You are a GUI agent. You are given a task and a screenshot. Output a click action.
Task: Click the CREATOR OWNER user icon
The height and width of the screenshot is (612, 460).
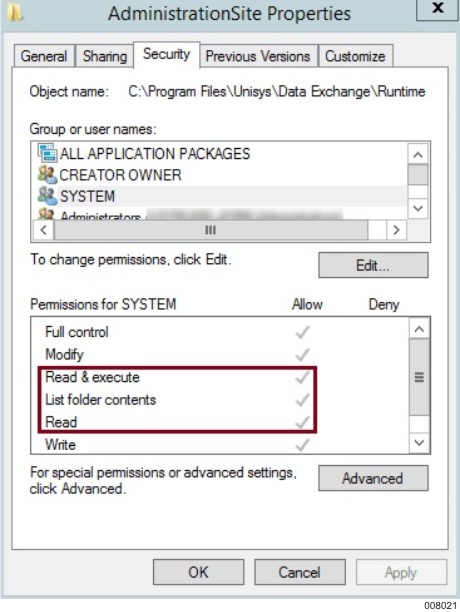tap(48, 174)
